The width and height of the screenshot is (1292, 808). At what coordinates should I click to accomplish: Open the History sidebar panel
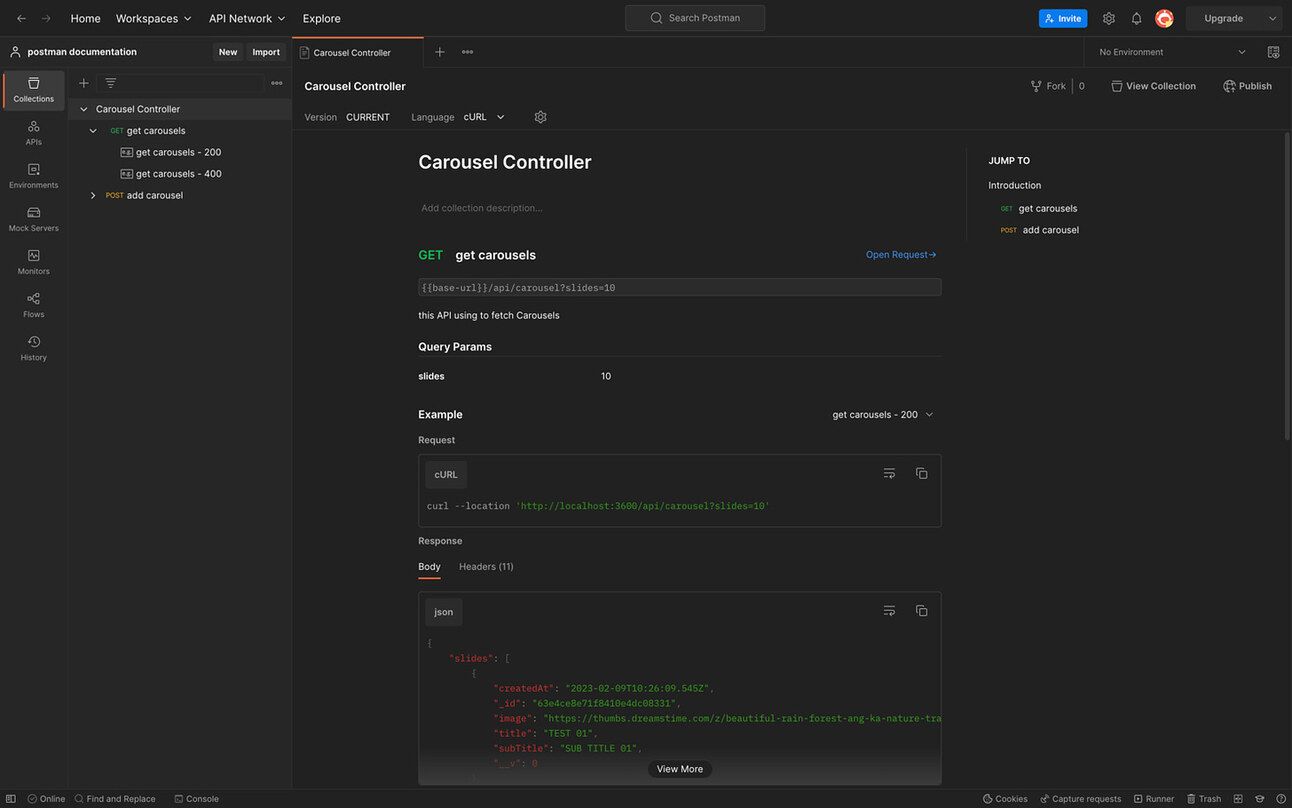34,348
